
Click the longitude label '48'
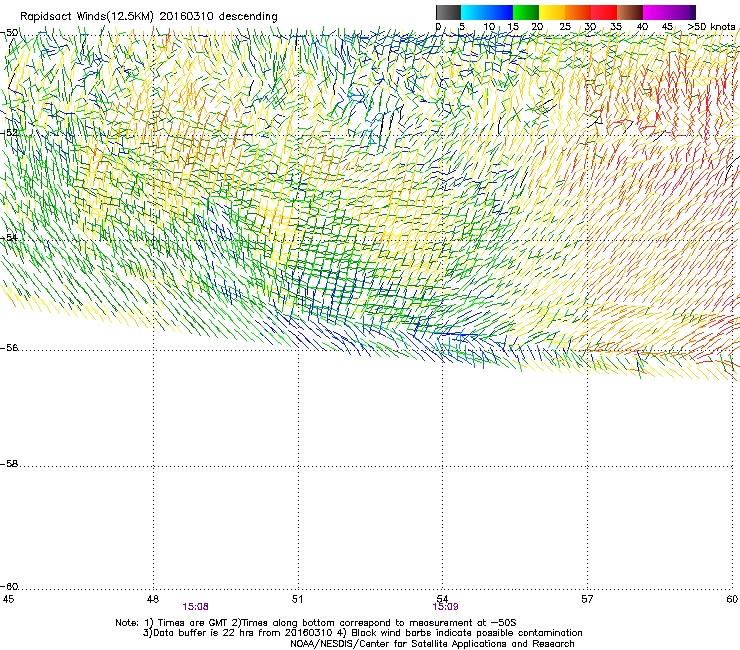pyautogui.click(x=152, y=599)
